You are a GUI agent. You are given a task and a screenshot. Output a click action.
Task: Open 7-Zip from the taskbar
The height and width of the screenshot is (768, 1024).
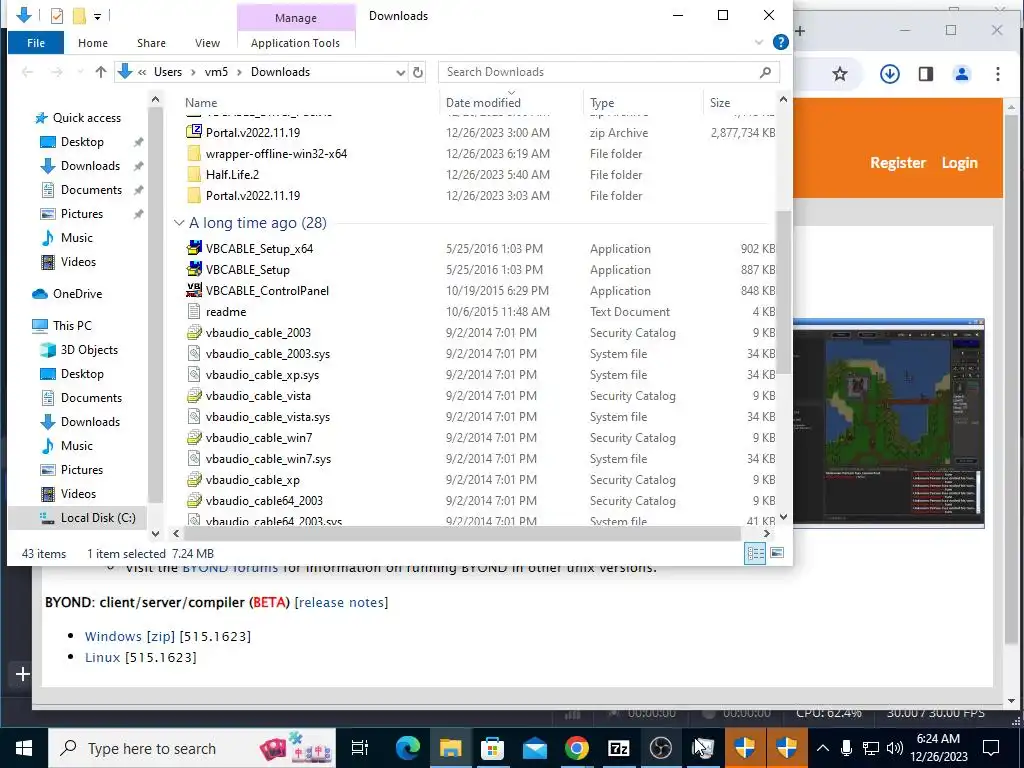pyautogui.click(x=618, y=748)
